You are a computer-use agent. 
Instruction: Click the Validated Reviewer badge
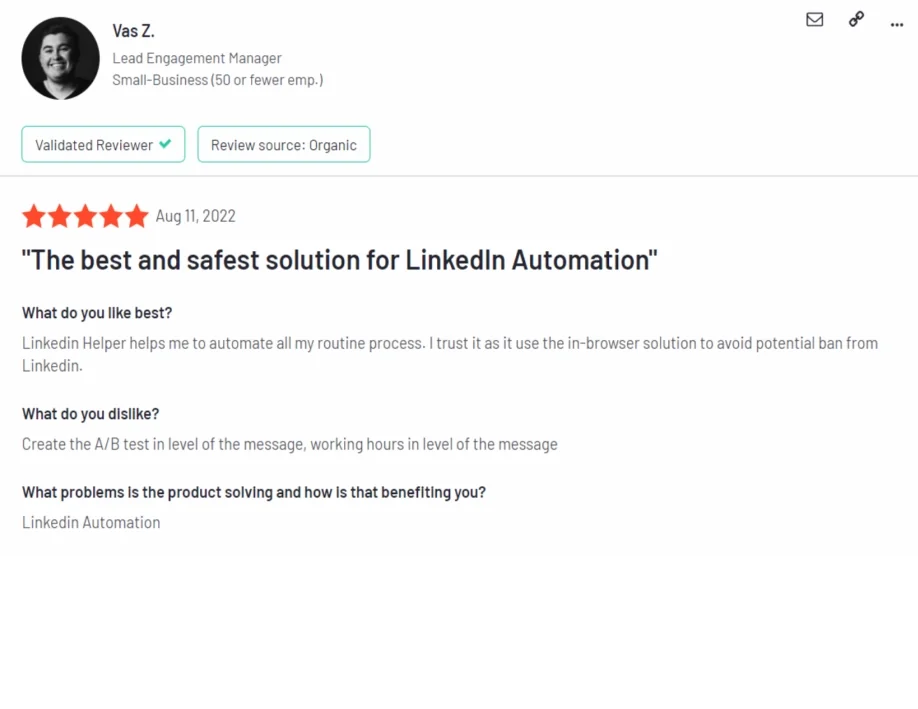pos(103,144)
